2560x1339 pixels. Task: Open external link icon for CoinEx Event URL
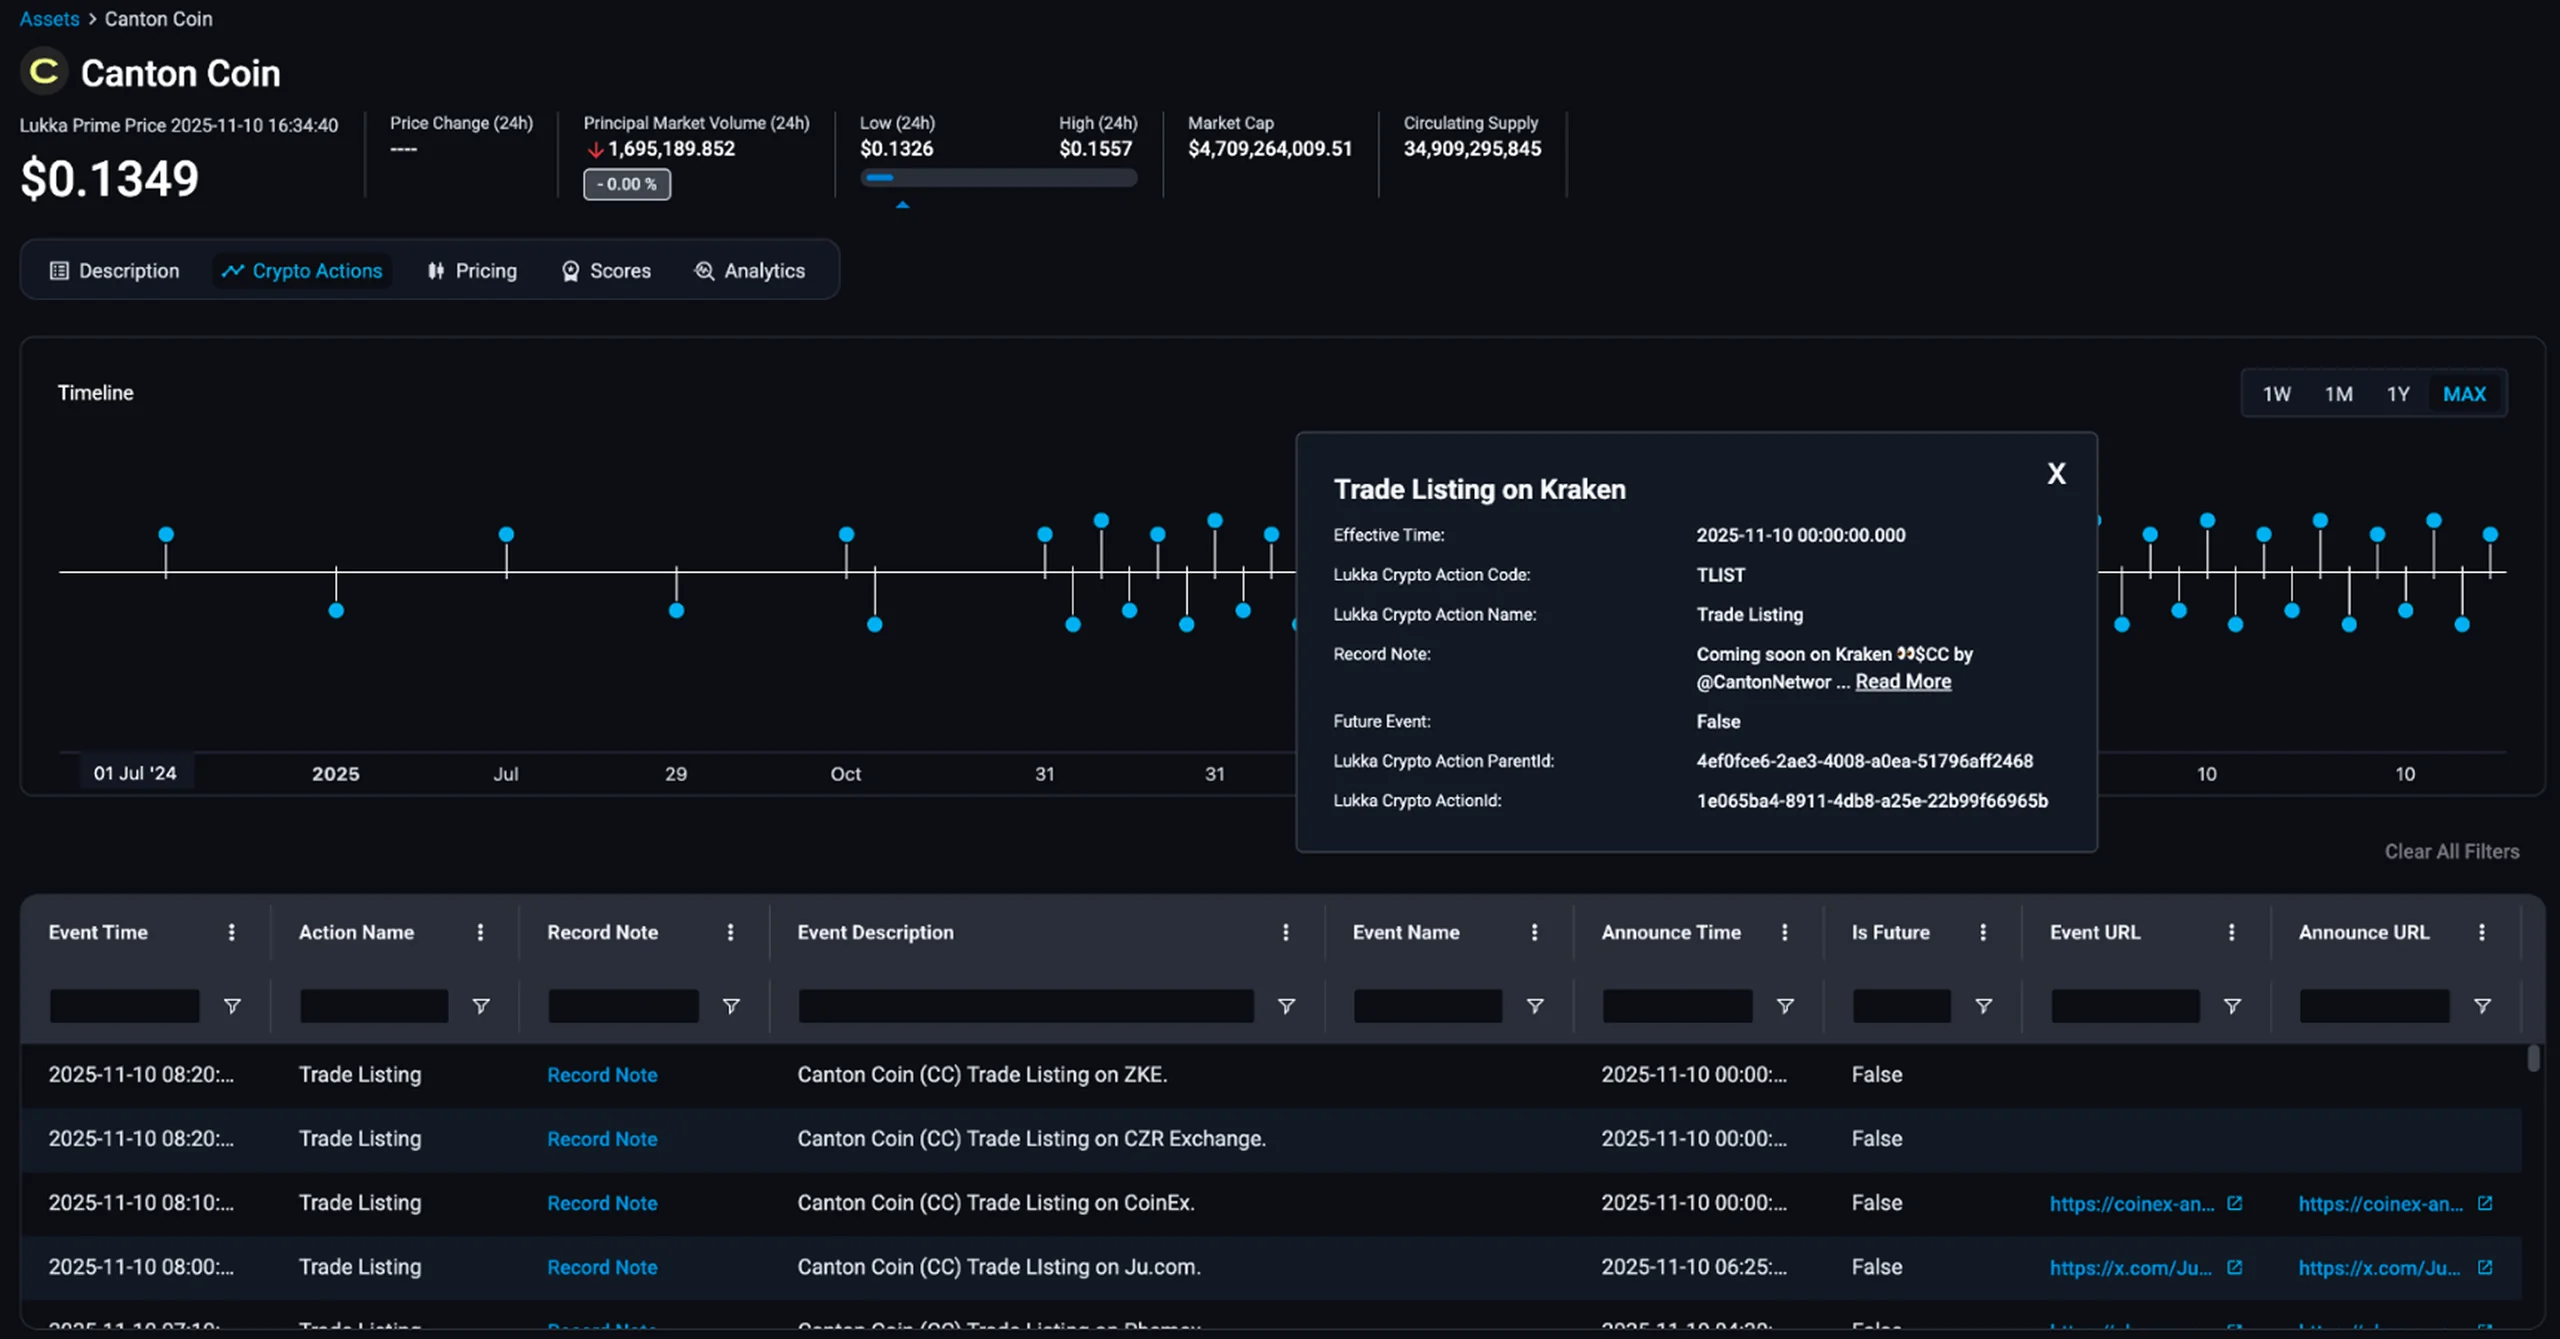[x=2235, y=1203]
